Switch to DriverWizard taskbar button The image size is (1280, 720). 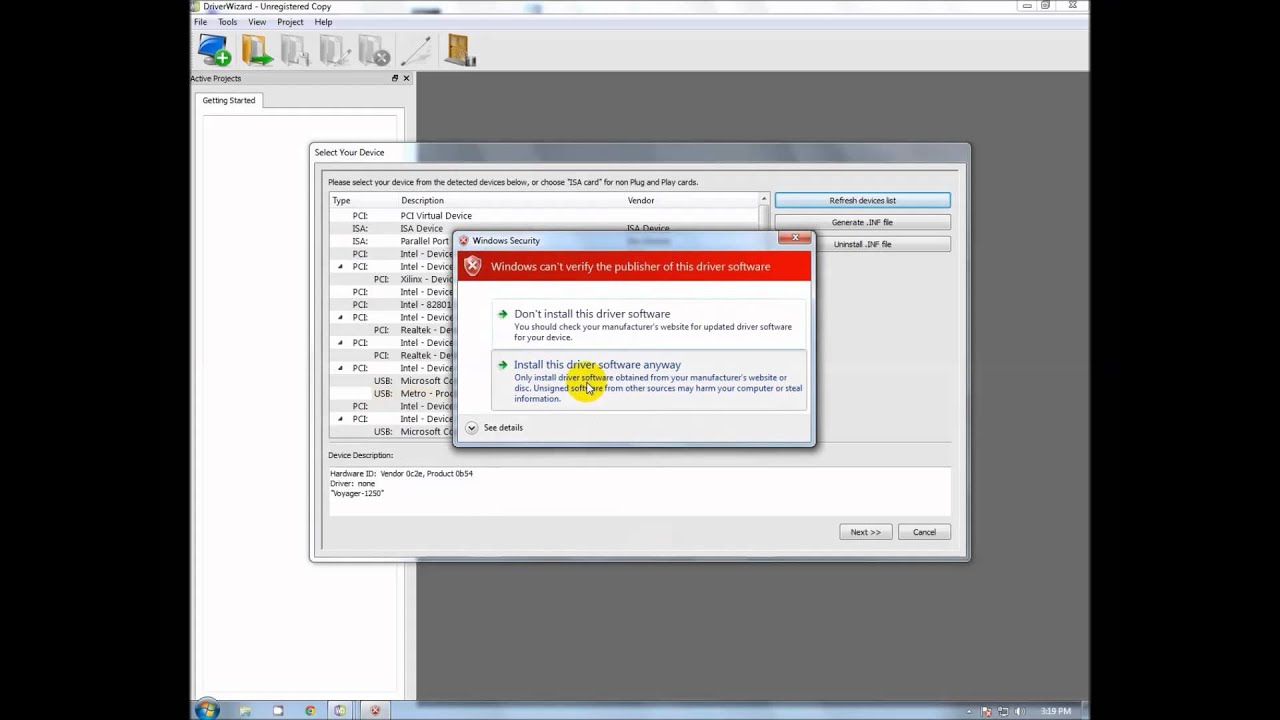[340, 711]
